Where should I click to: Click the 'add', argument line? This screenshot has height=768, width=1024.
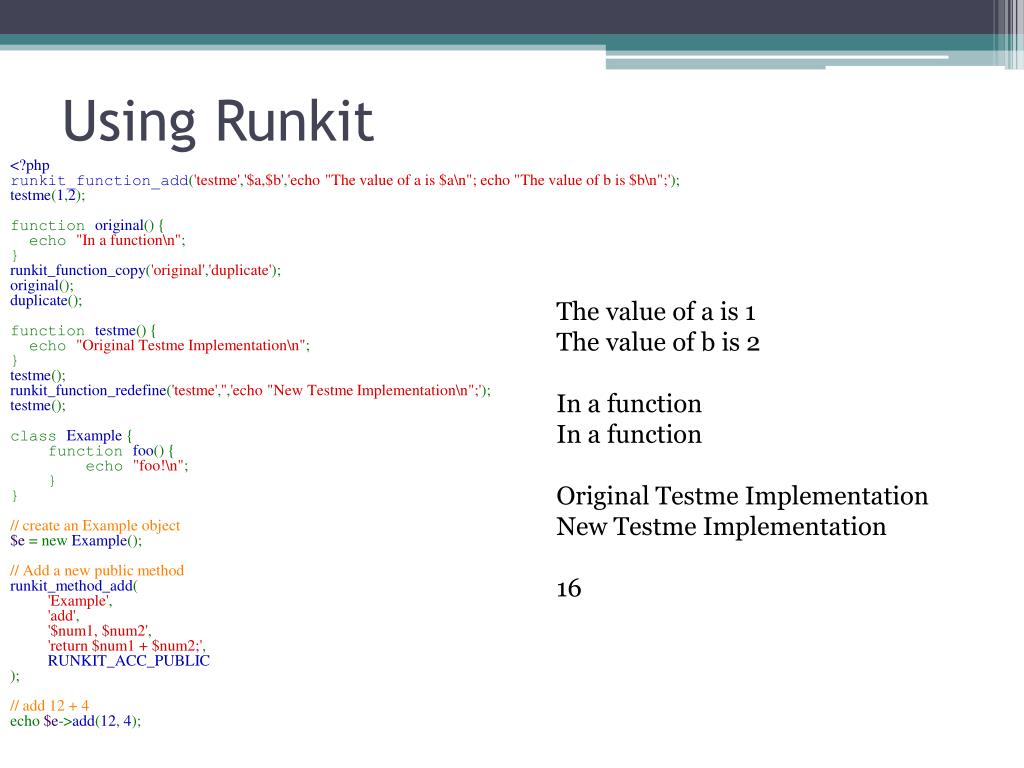[x=63, y=616]
